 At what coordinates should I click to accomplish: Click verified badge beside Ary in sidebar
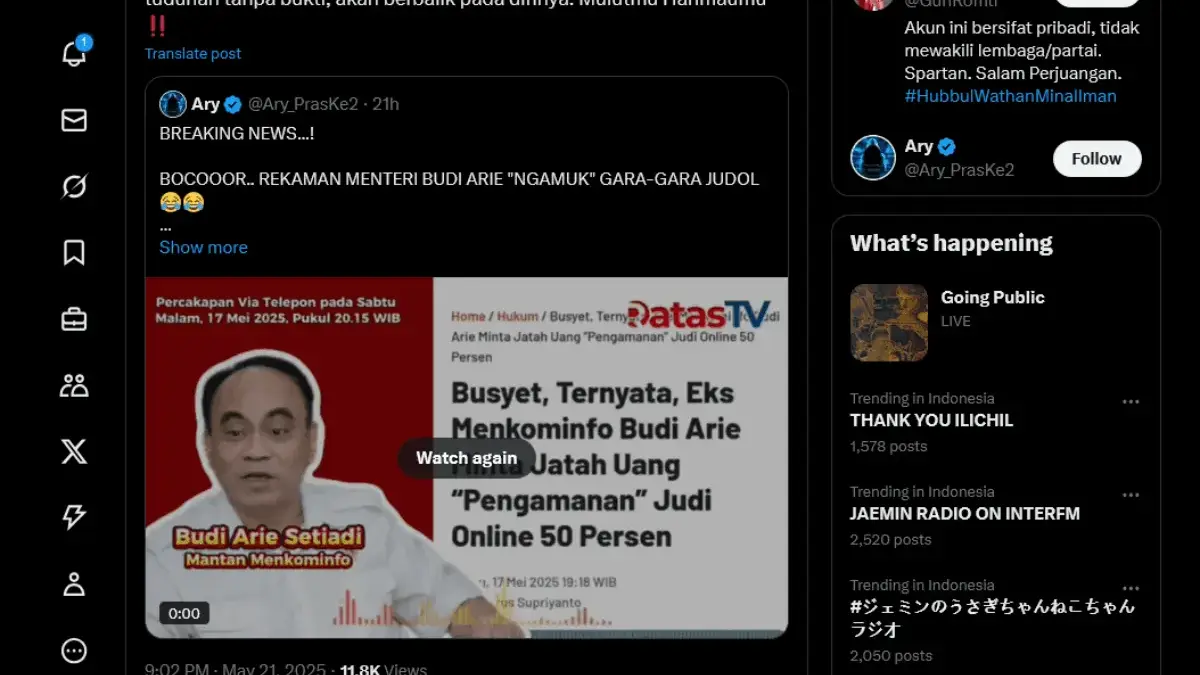click(x=946, y=146)
